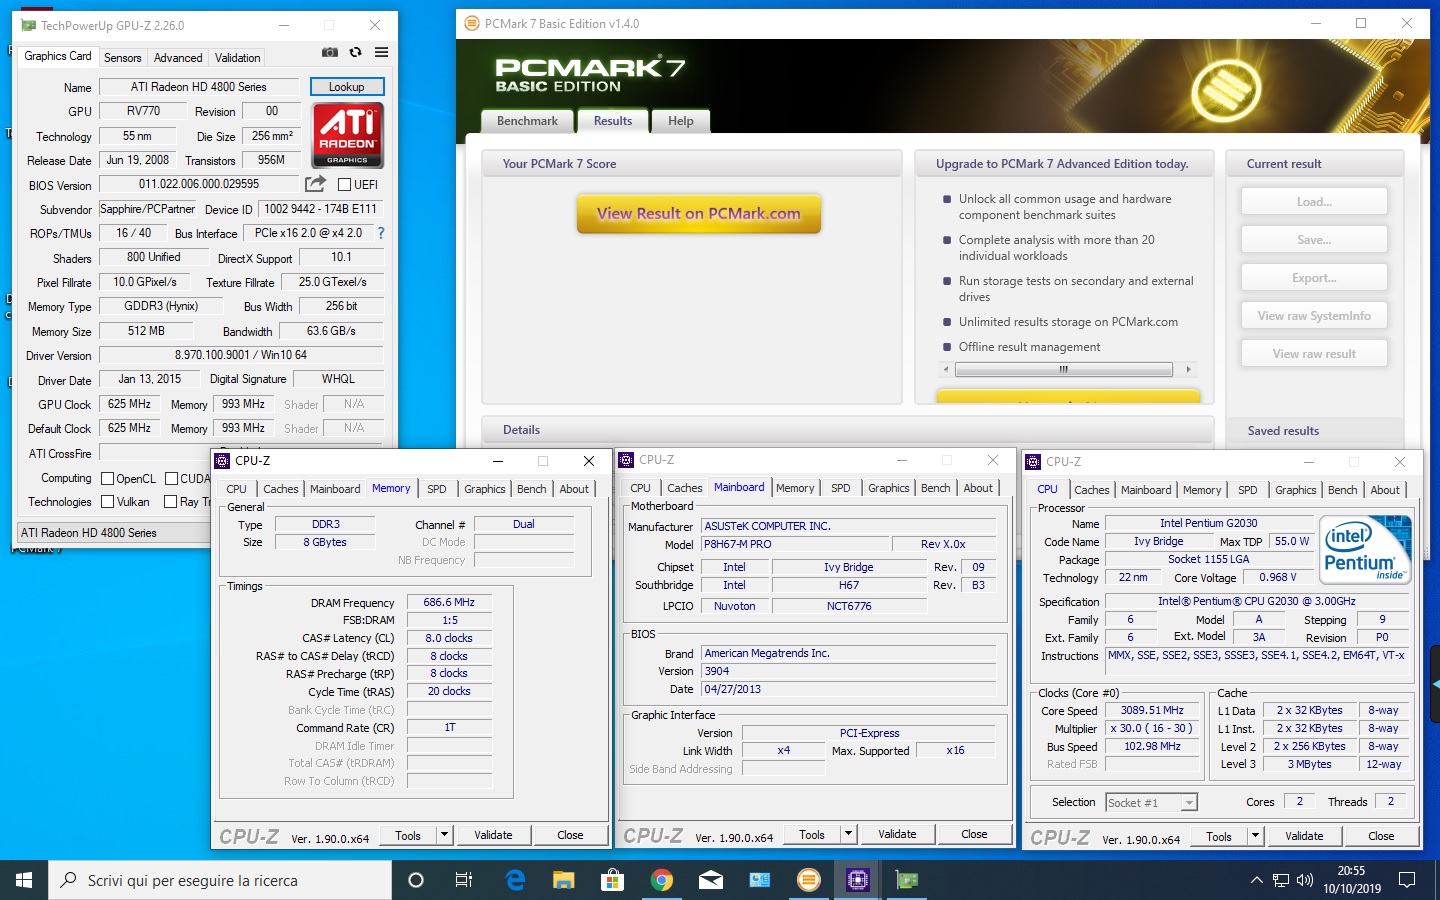Launch Microsoft Edge from the taskbar
Viewport: 1440px width, 900px height.
point(515,880)
